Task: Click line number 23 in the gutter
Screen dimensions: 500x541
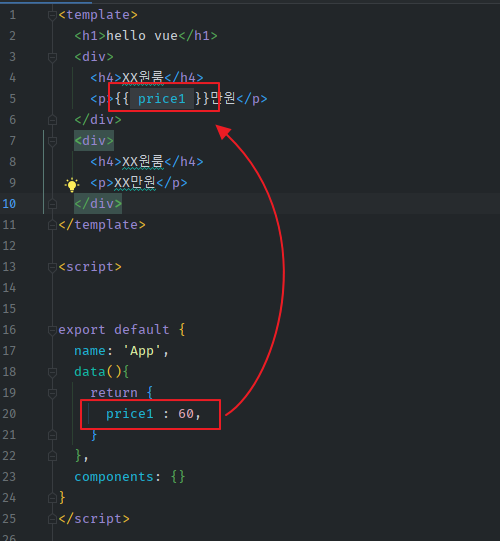Action: (9, 477)
